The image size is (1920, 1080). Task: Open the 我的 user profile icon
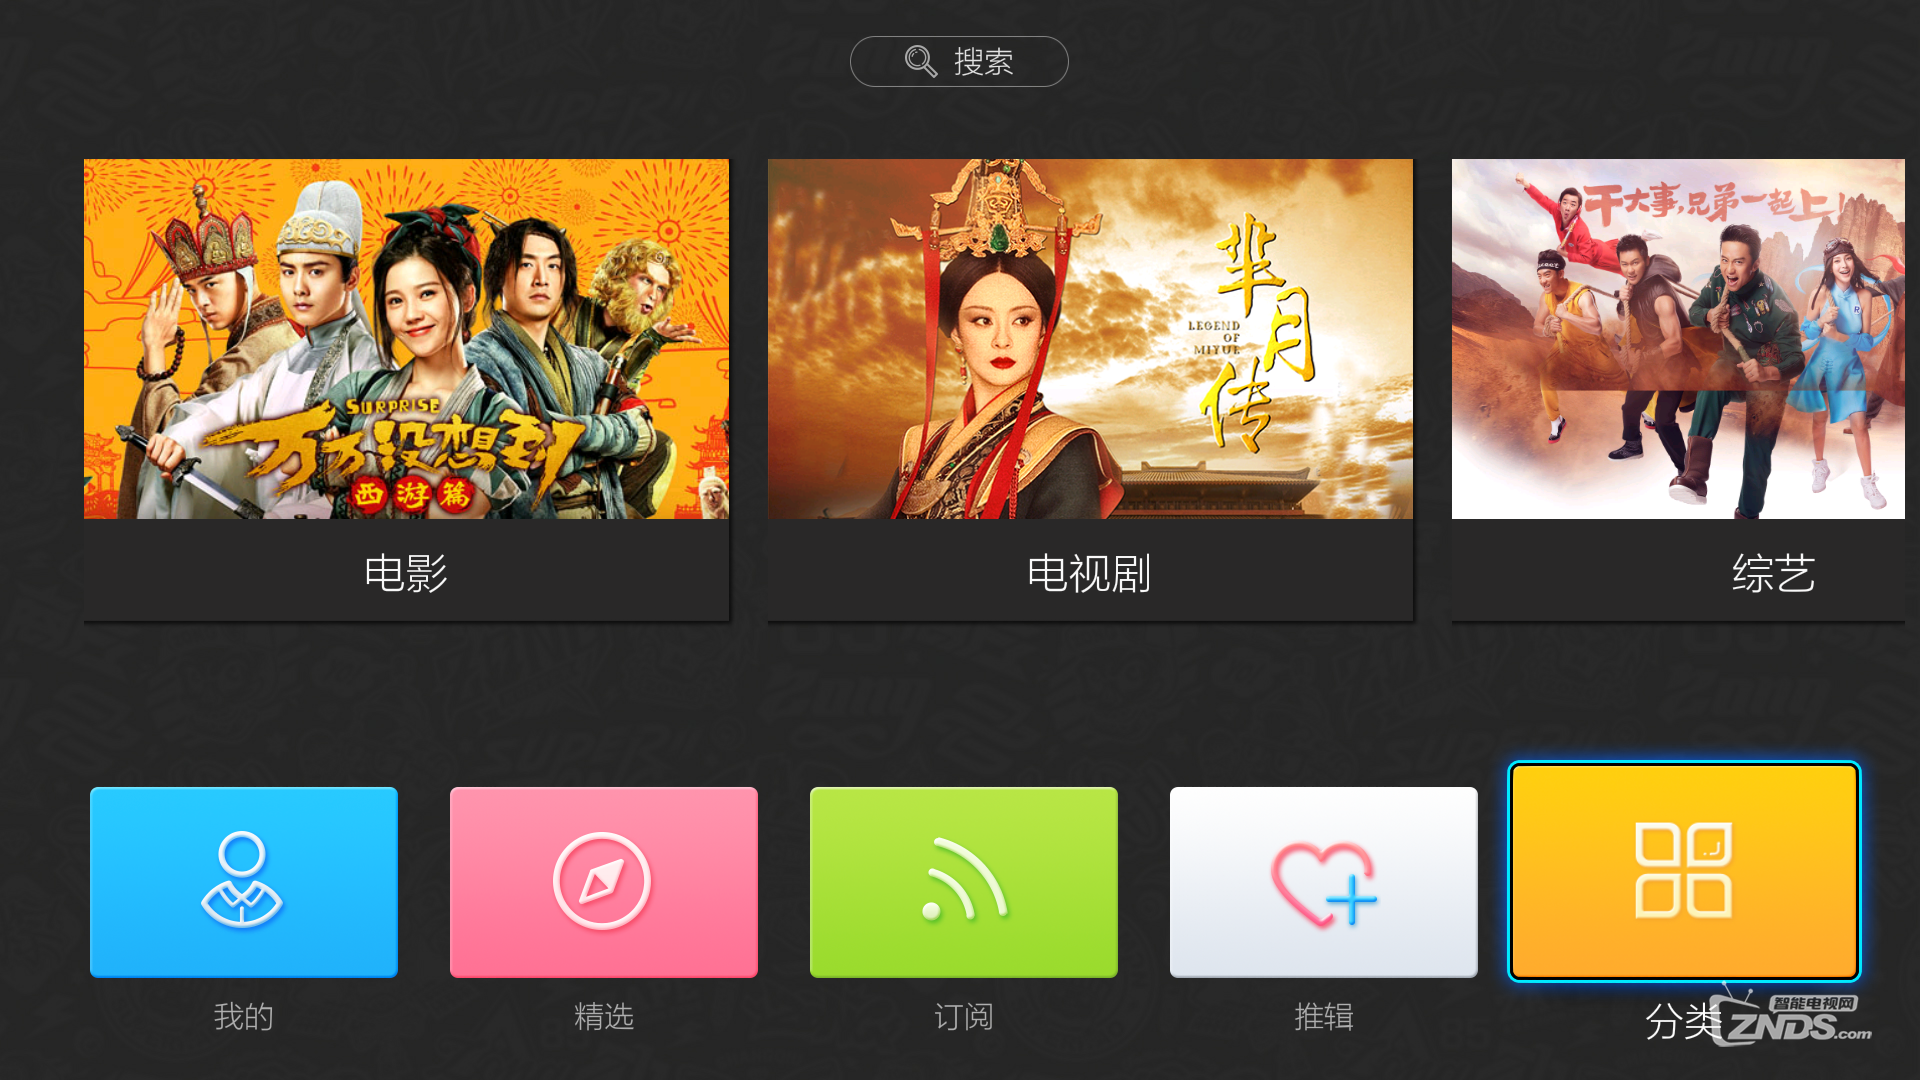click(x=243, y=881)
